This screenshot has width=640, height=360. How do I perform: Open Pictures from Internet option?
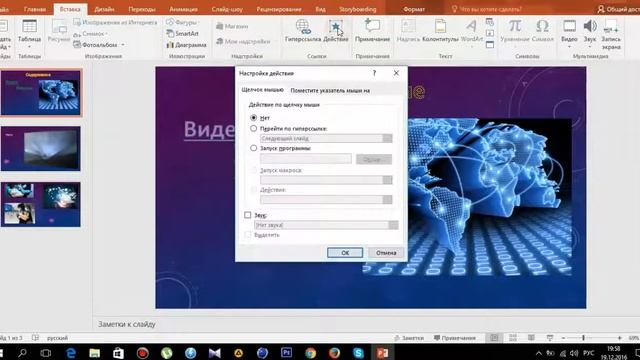pos(116,22)
